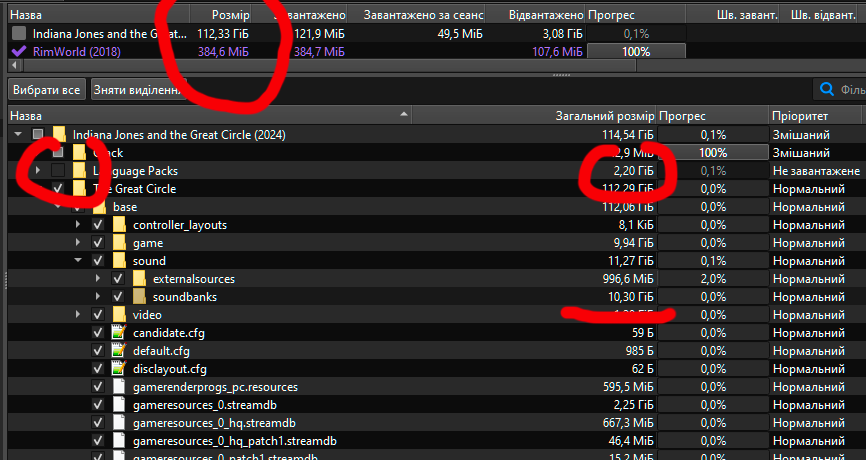
Task: Click the disclayout.cfg file name
Action: tap(170, 369)
